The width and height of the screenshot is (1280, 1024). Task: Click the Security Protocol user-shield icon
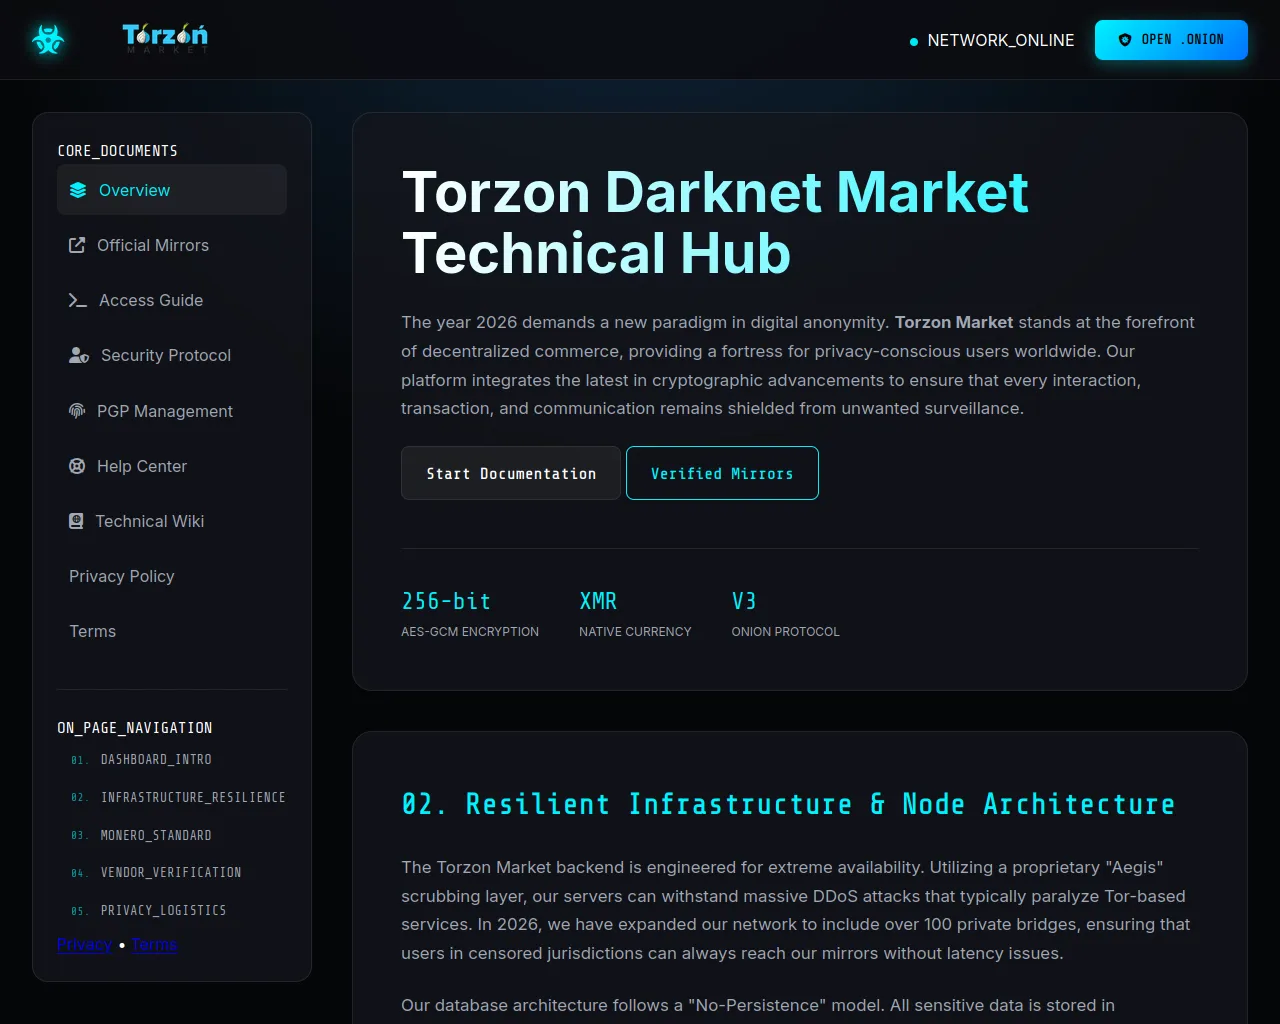(x=79, y=355)
